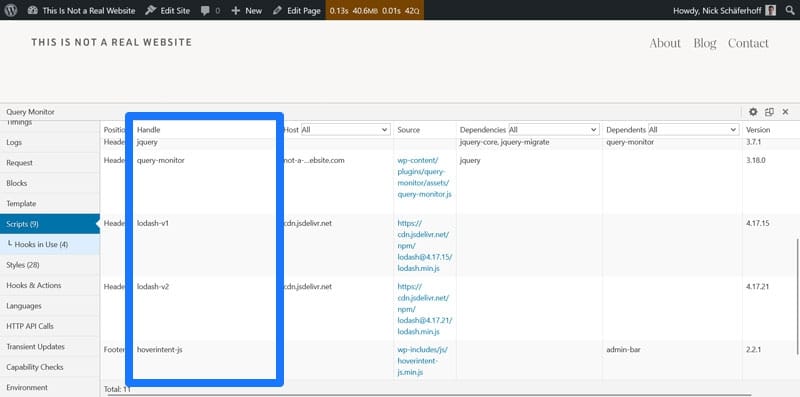Open lodash@4.17.21 source link
This screenshot has height=397, width=800.
(x=424, y=309)
